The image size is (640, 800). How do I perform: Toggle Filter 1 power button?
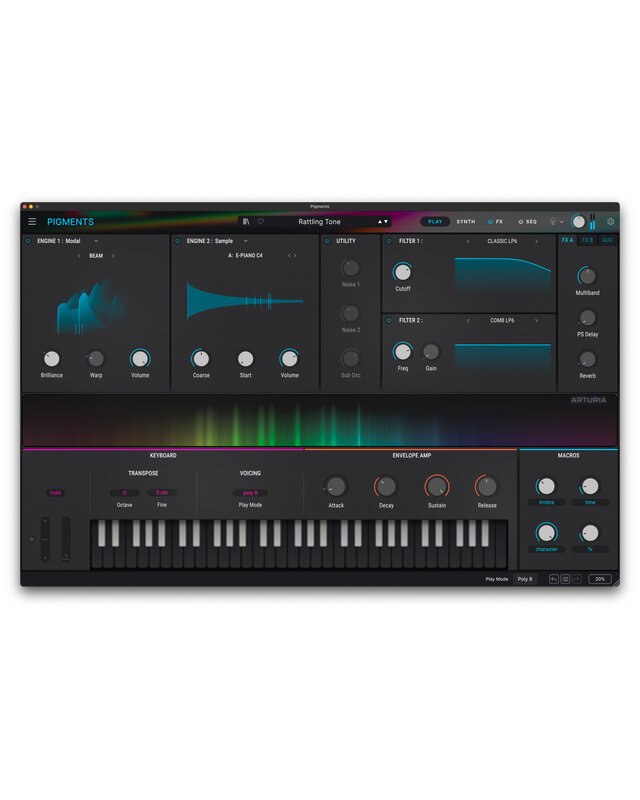point(389,241)
